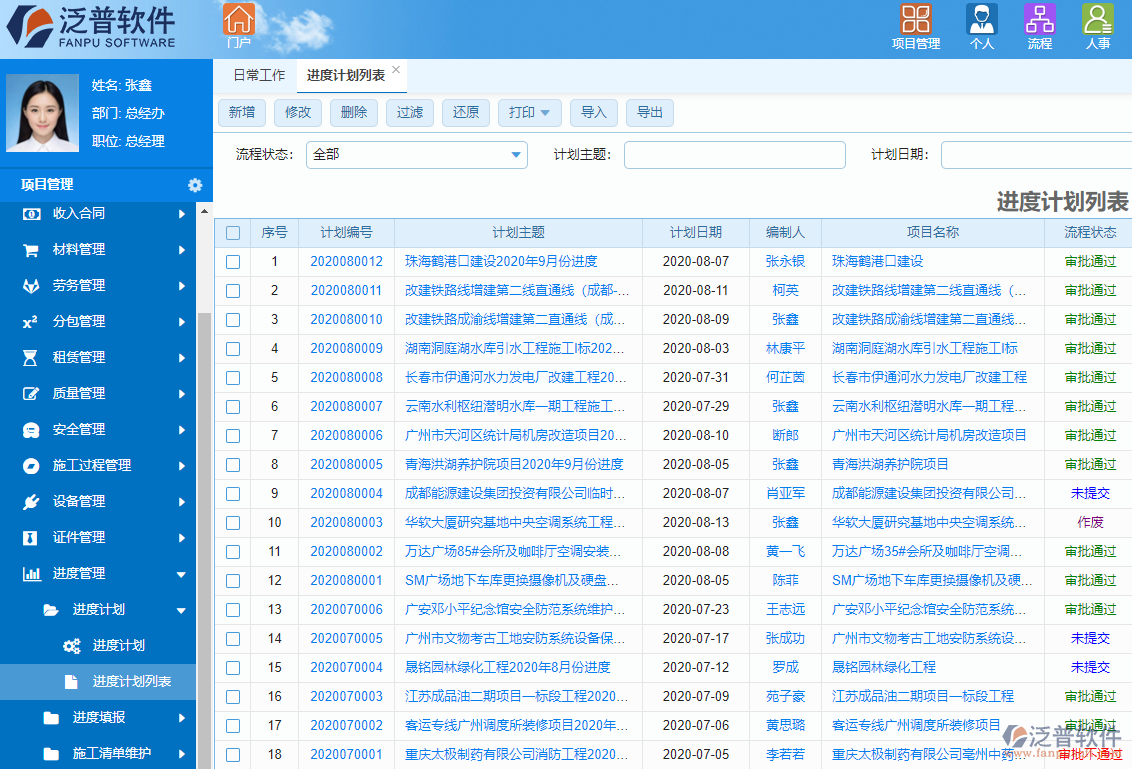
Task: Switch to the 日常工作 tab
Action: (257, 74)
